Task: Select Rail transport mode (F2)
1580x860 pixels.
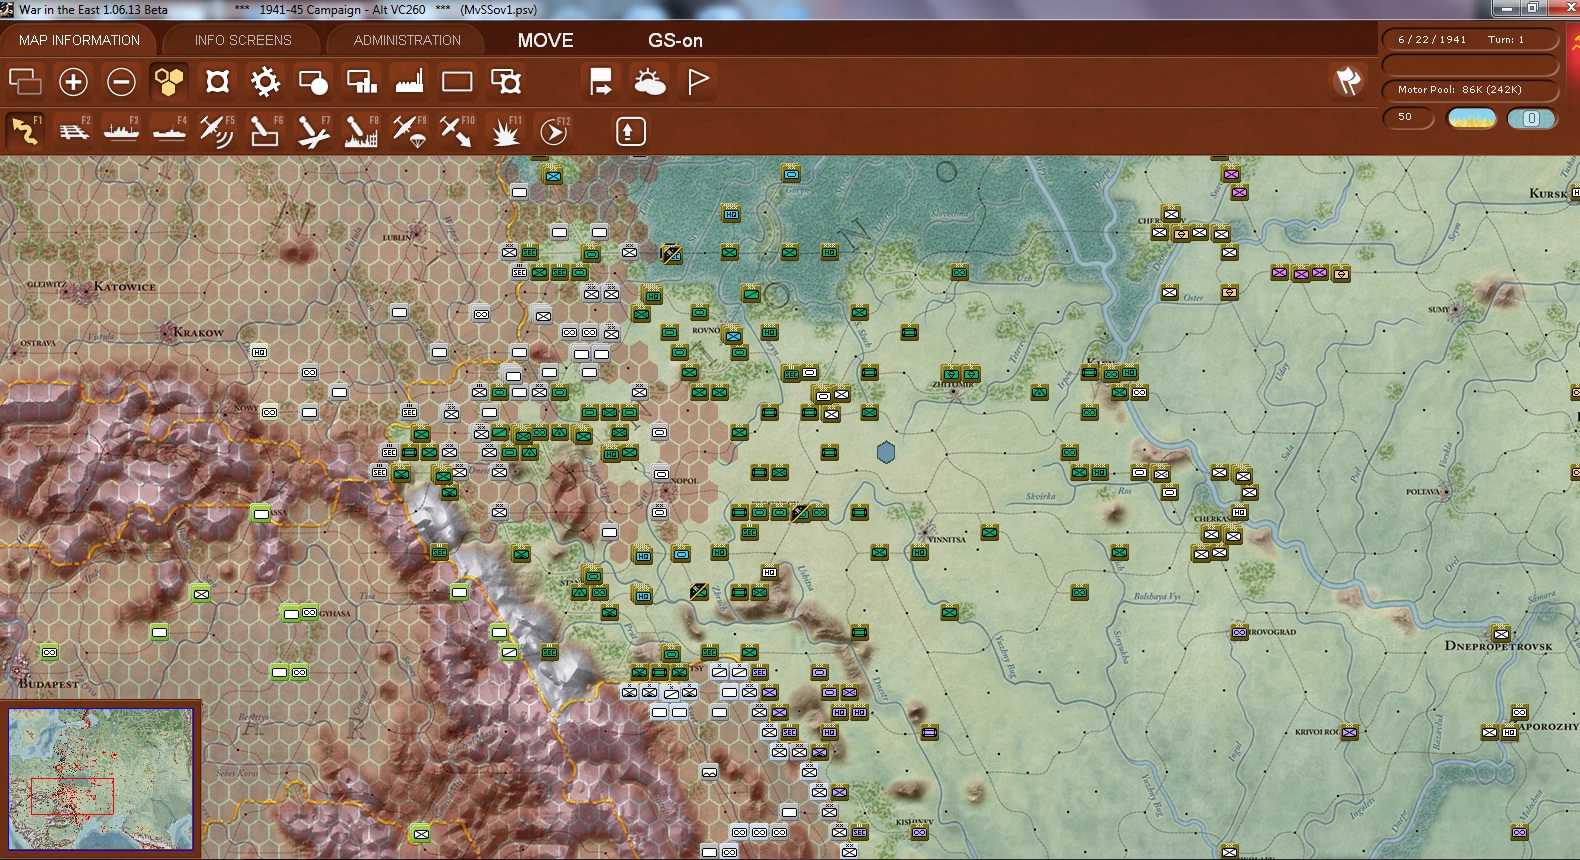Action: pyautogui.click(x=73, y=131)
